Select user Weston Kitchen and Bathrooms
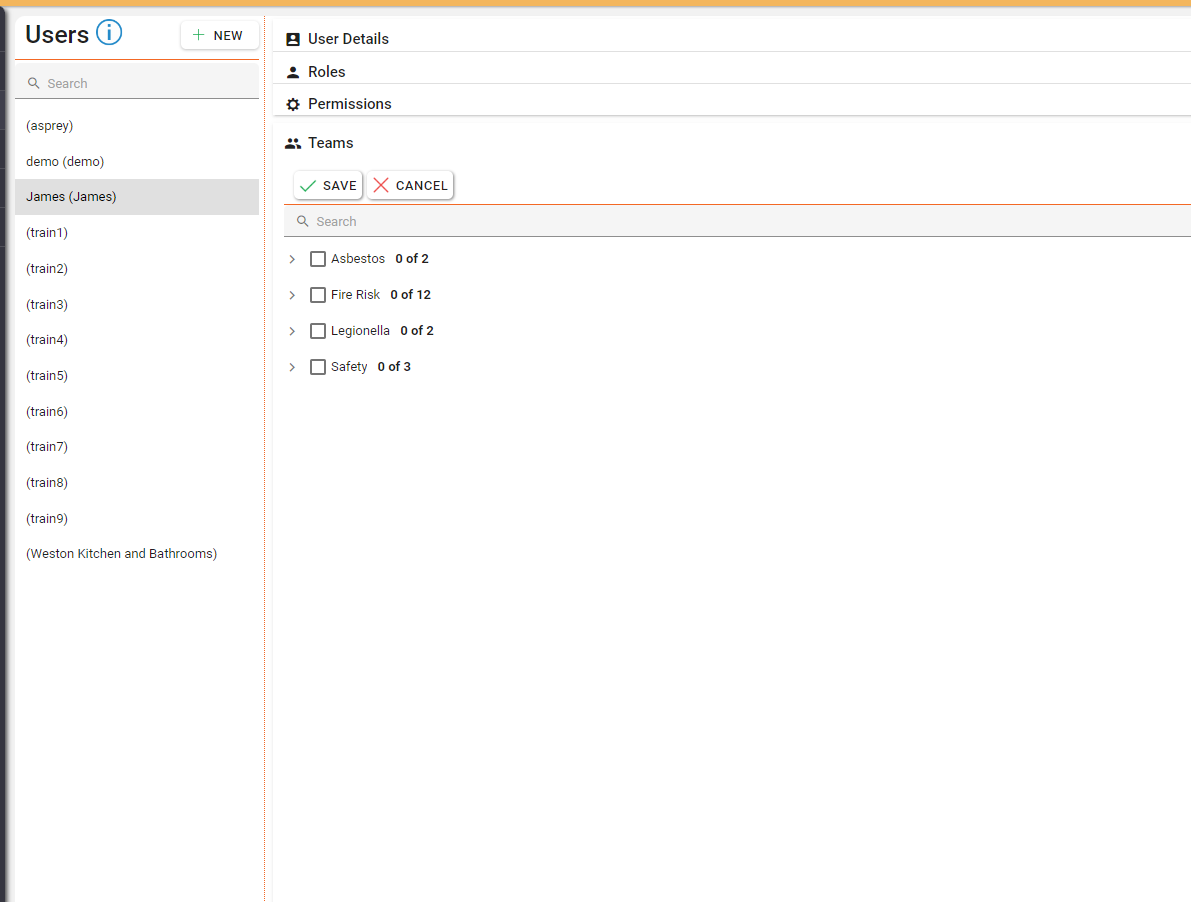Screen dimensions: 1191x902 121,554
